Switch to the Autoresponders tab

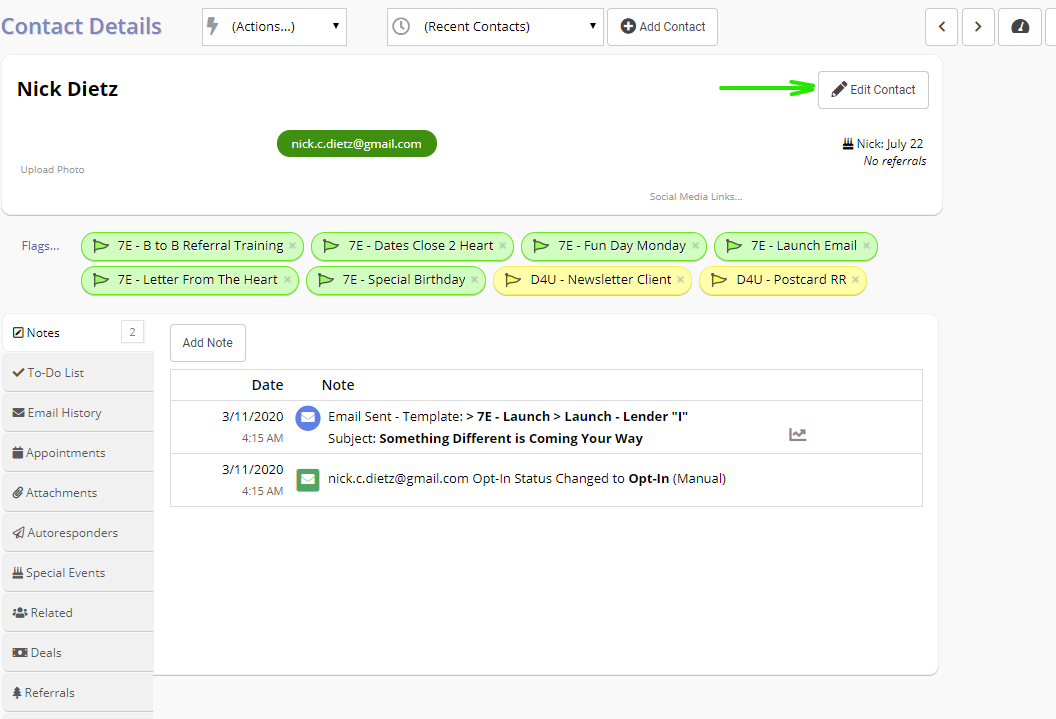(78, 533)
